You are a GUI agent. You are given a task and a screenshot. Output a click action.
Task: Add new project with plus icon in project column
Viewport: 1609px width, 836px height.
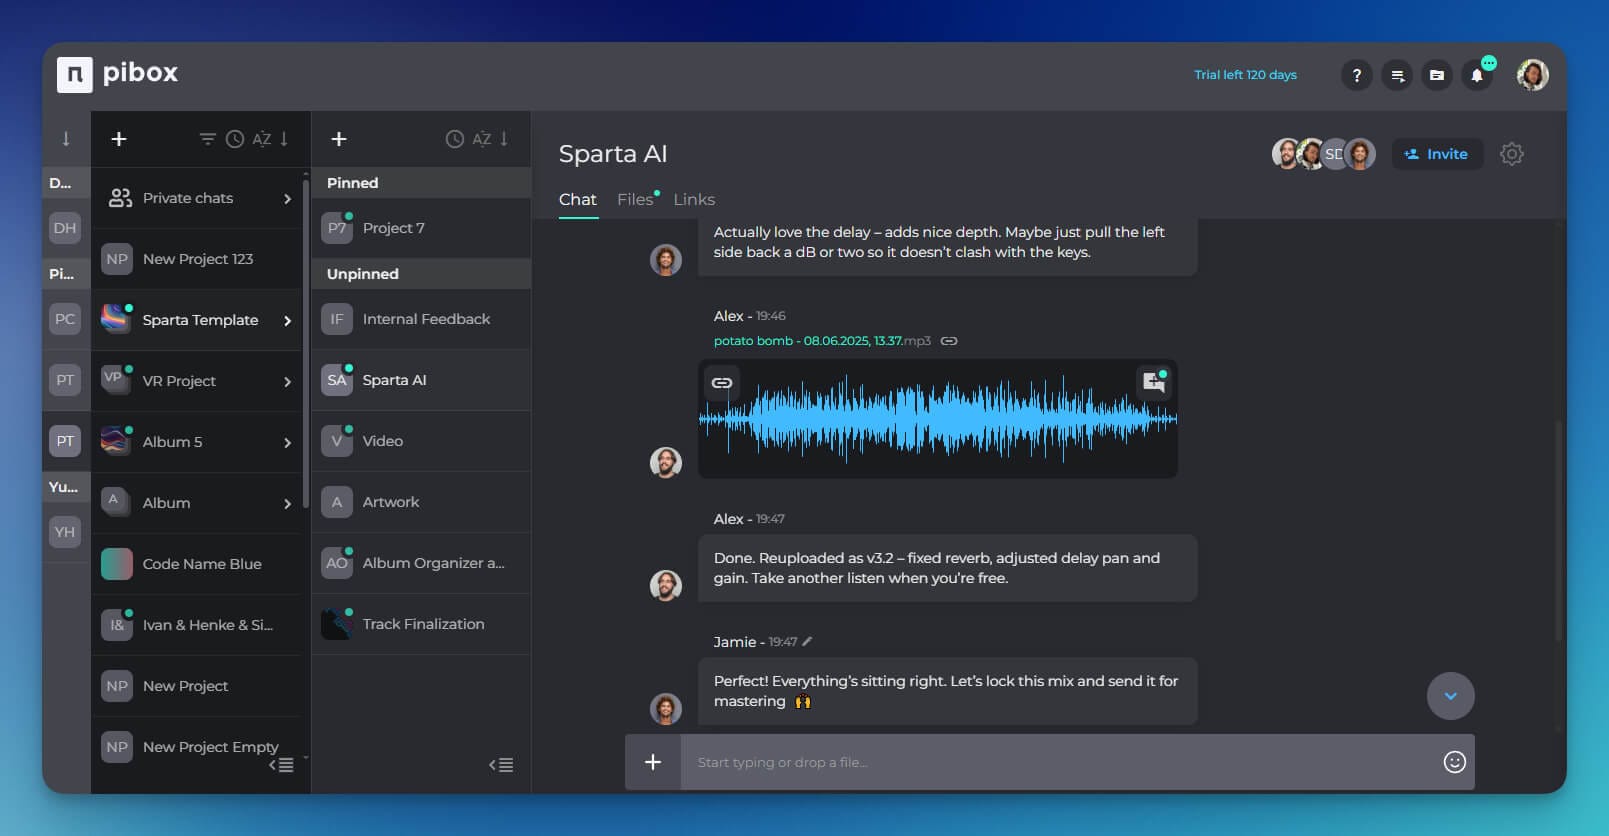(x=119, y=139)
